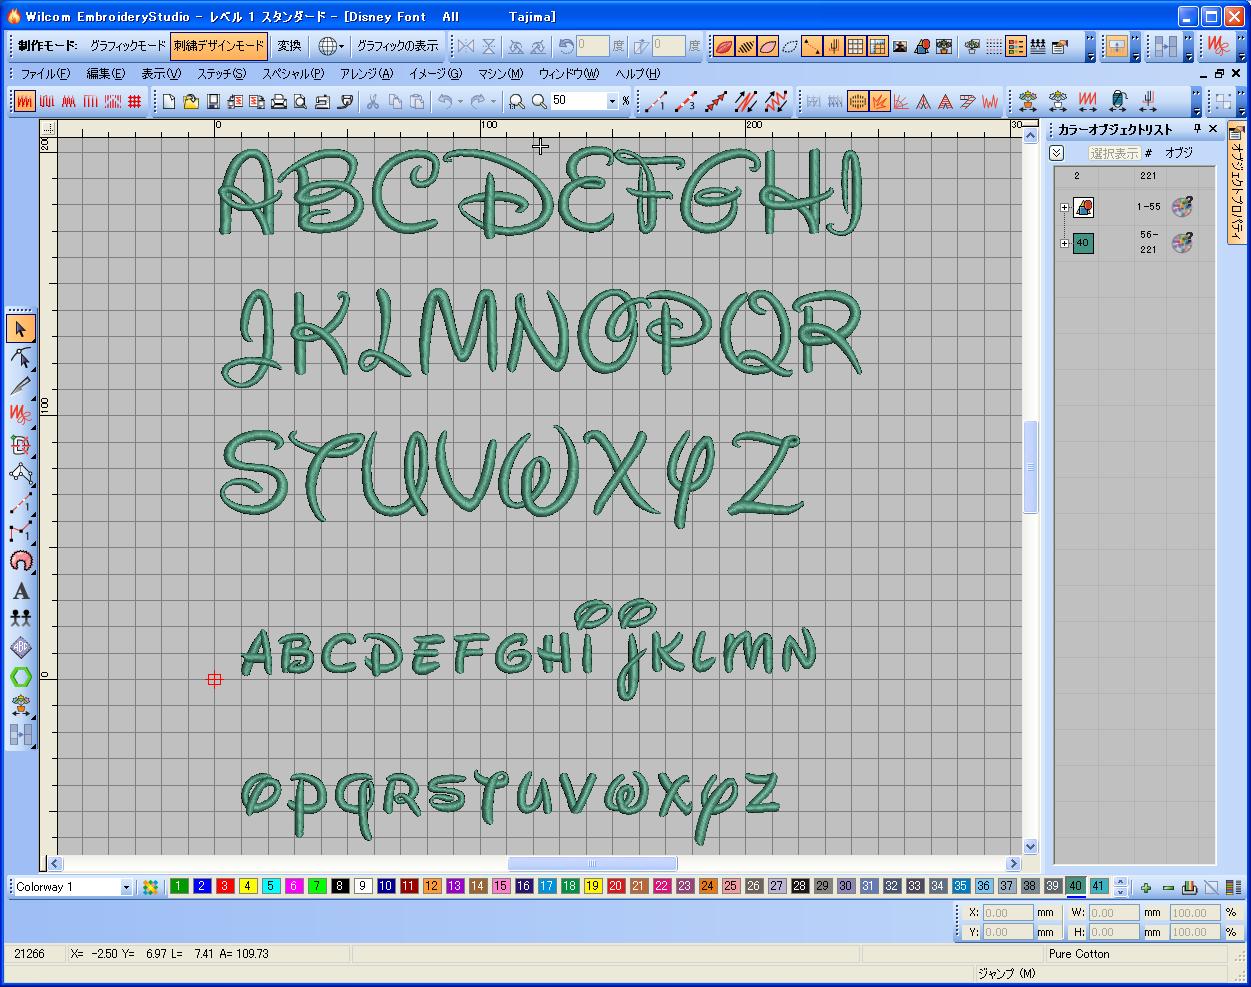Viewport: 1251px width, 987px height.
Task: Click the save floppy disk icon
Action: [213, 101]
